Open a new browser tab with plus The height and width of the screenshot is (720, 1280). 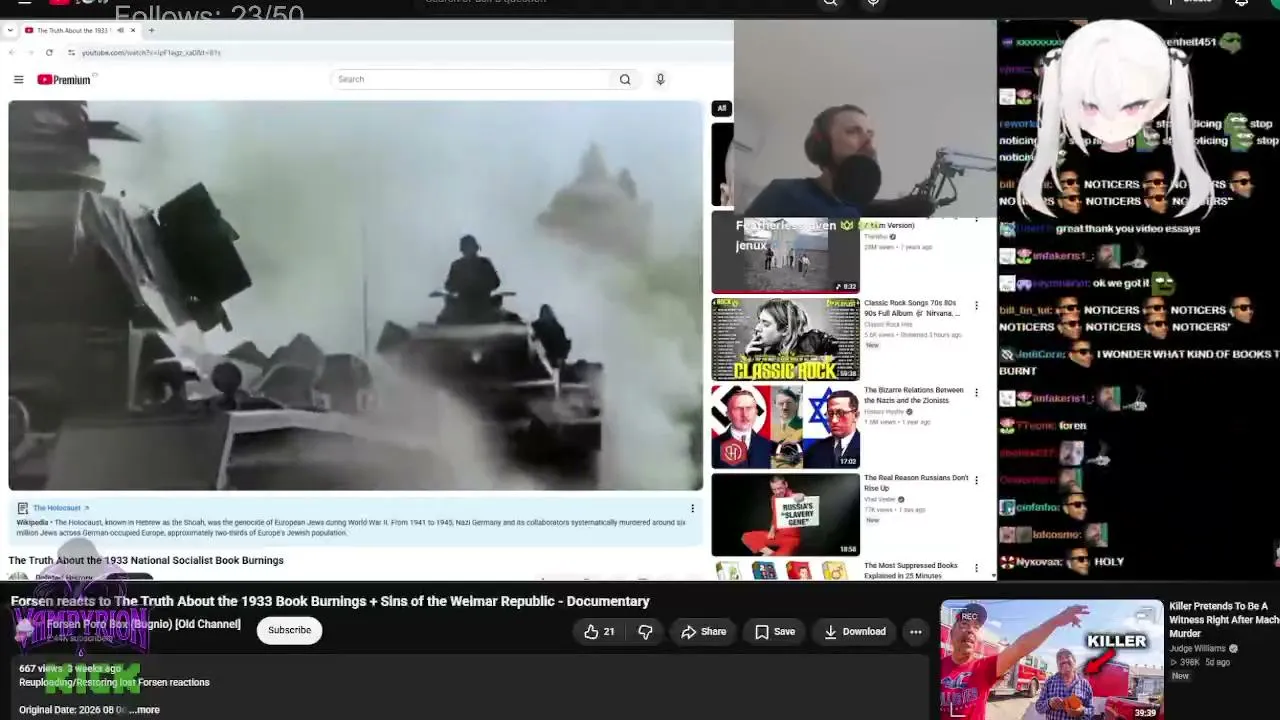[151, 30]
